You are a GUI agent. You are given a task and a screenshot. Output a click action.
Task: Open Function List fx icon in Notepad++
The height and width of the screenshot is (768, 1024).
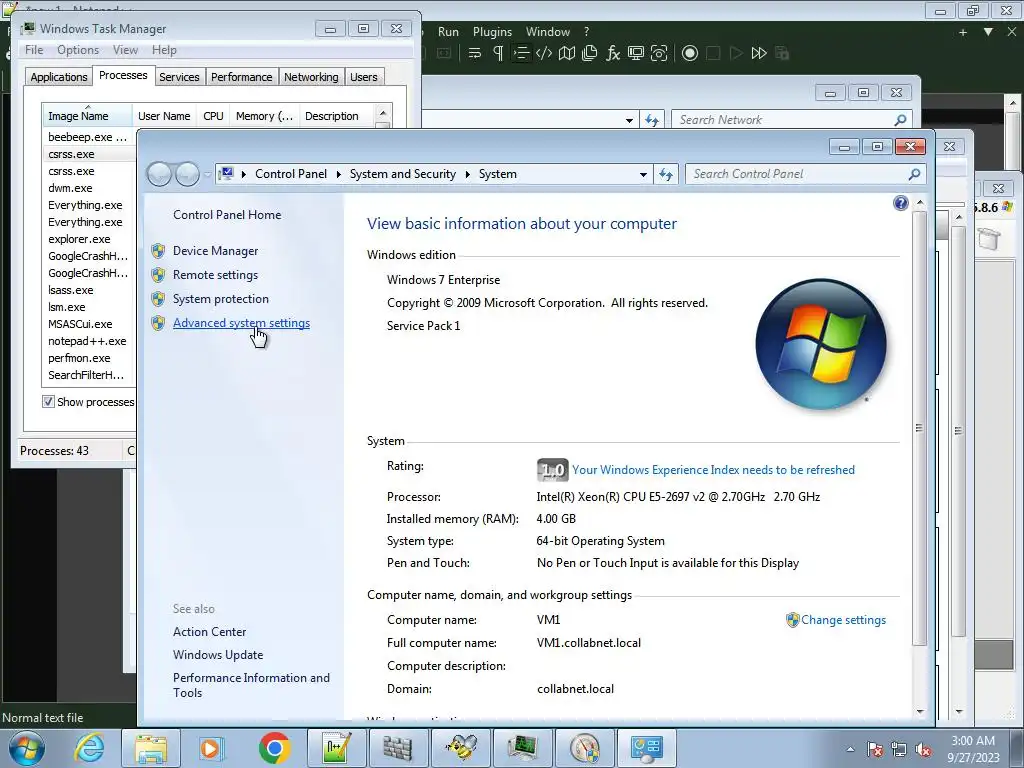(613, 53)
